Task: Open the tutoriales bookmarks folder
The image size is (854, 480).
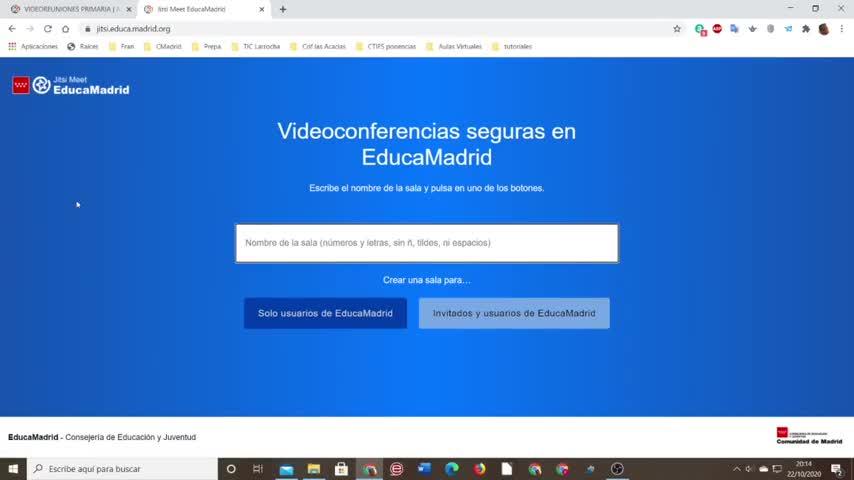Action: (511, 46)
